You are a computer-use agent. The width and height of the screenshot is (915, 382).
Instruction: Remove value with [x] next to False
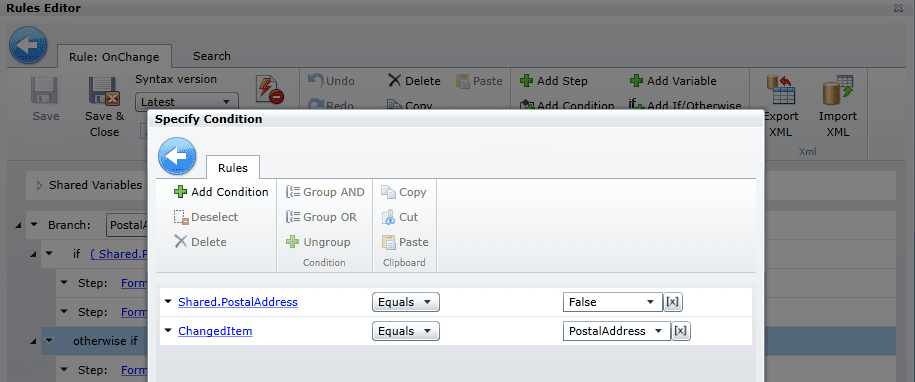[673, 302]
